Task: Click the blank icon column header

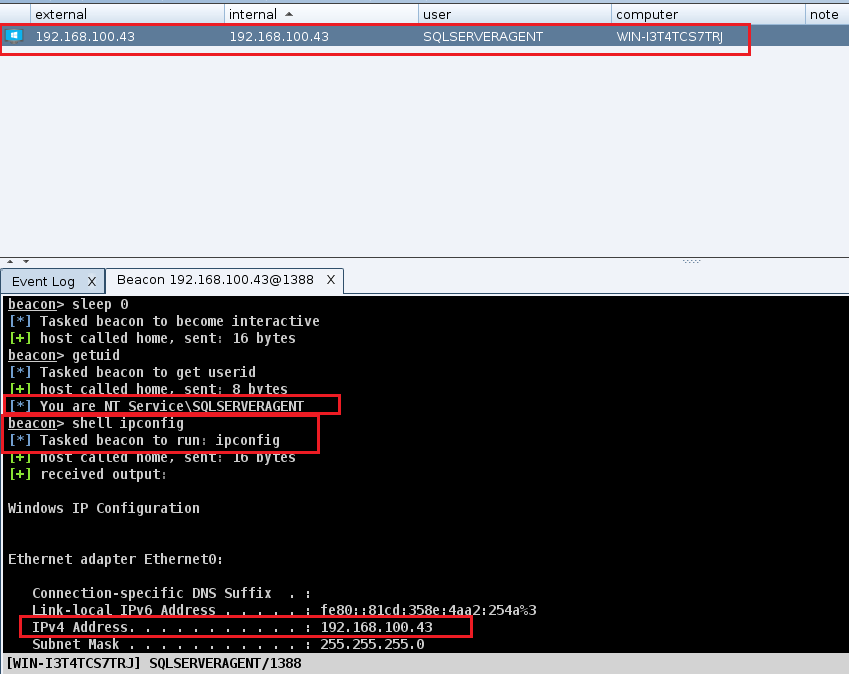Action: (x=15, y=14)
